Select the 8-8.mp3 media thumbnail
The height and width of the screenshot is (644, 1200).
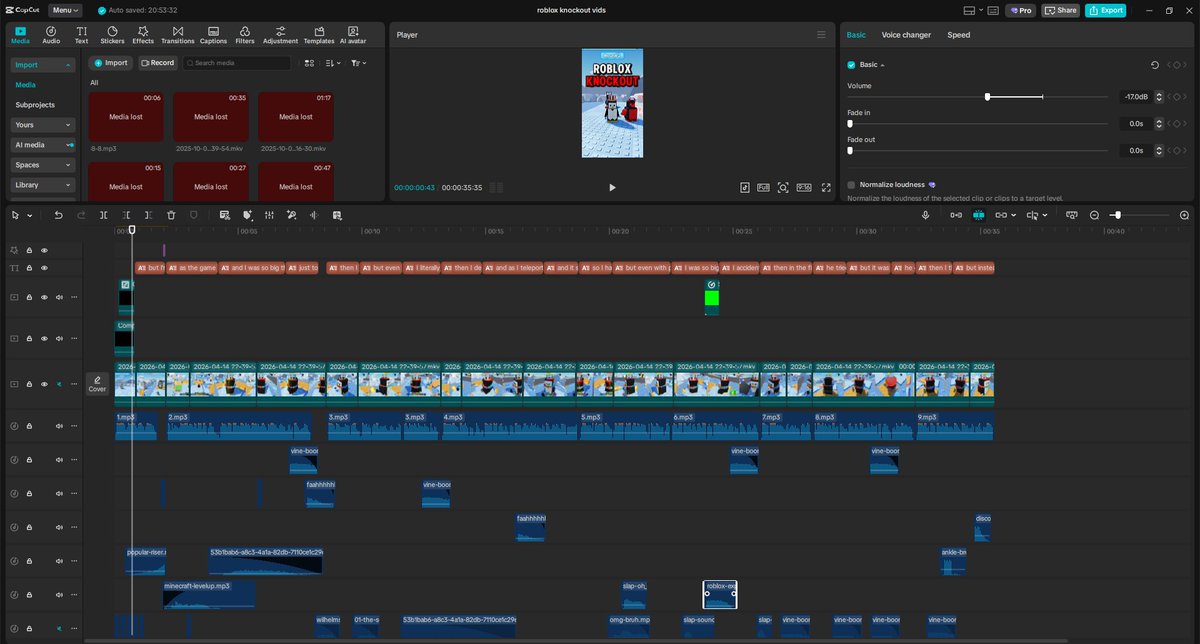(126, 117)
